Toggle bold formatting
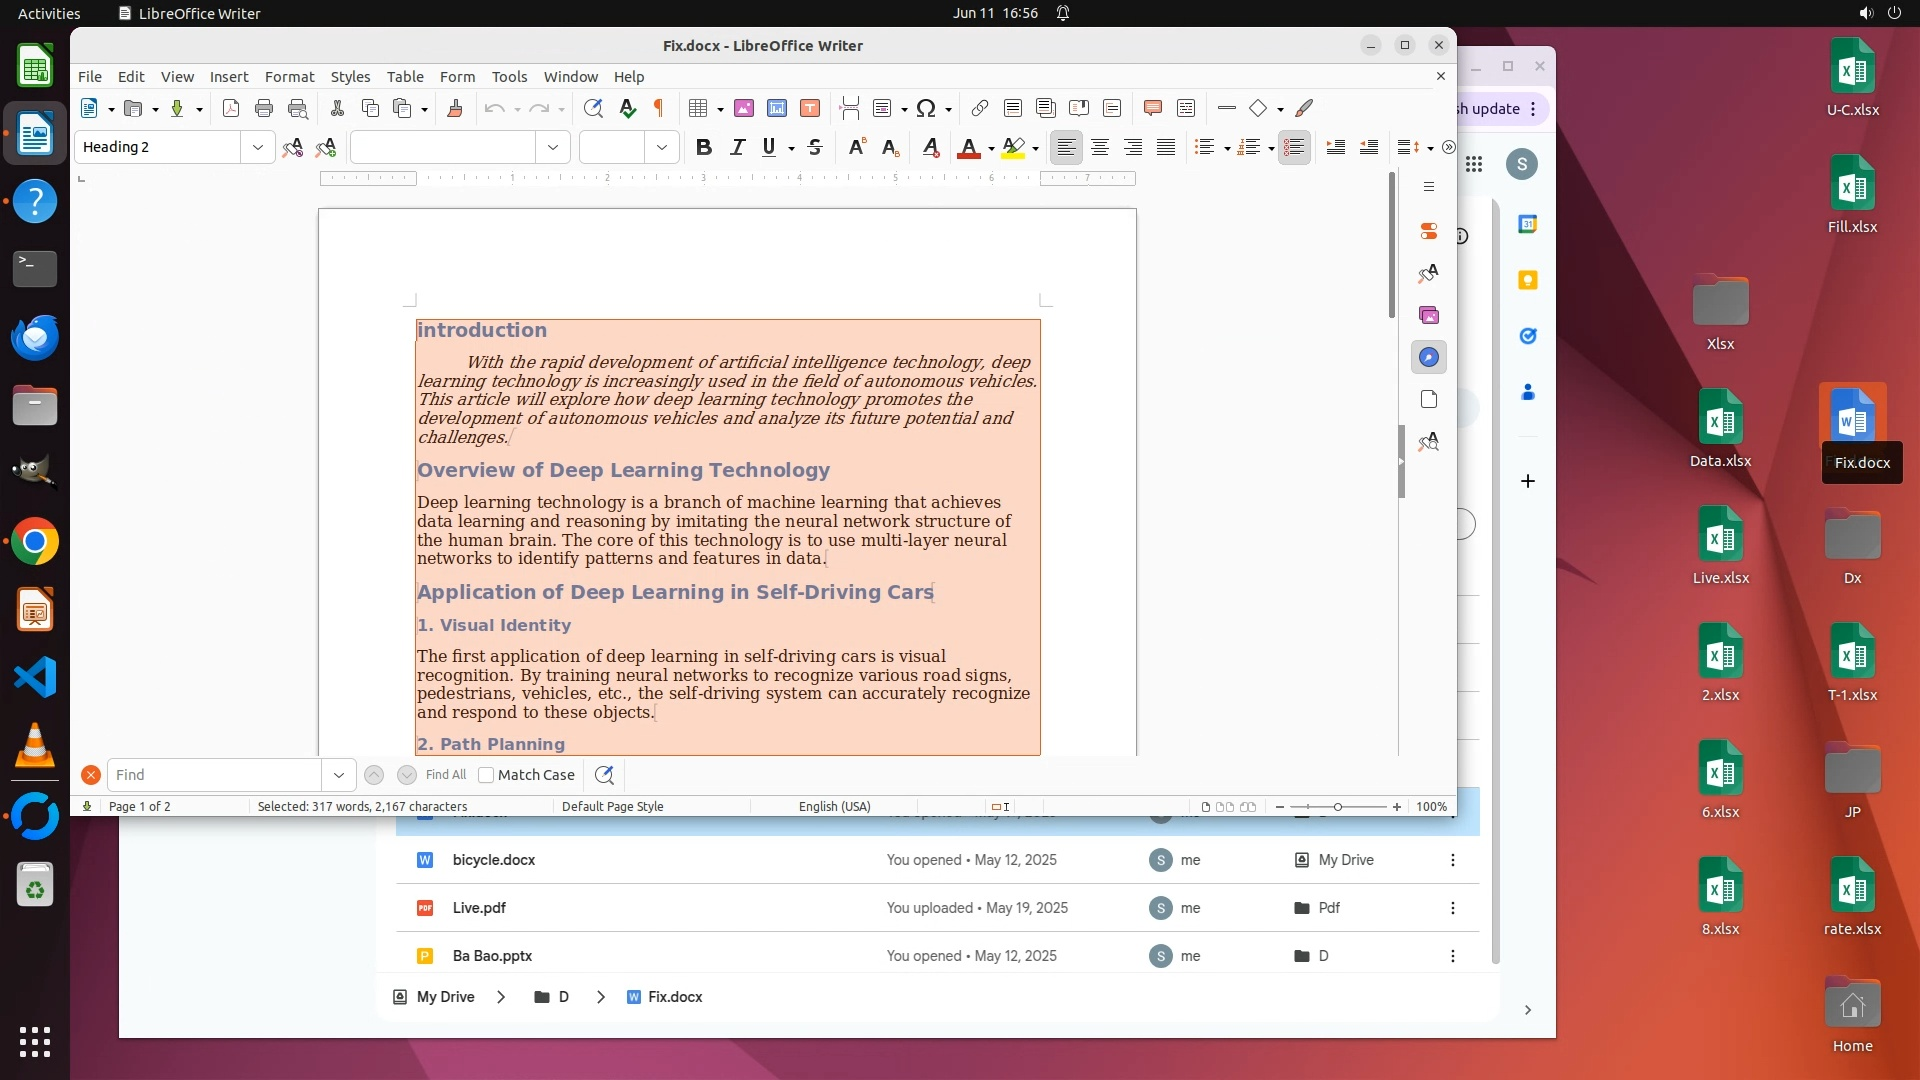Image resolution: width=1920 pixels, height=1080 pixels. [x=704, y=147]
